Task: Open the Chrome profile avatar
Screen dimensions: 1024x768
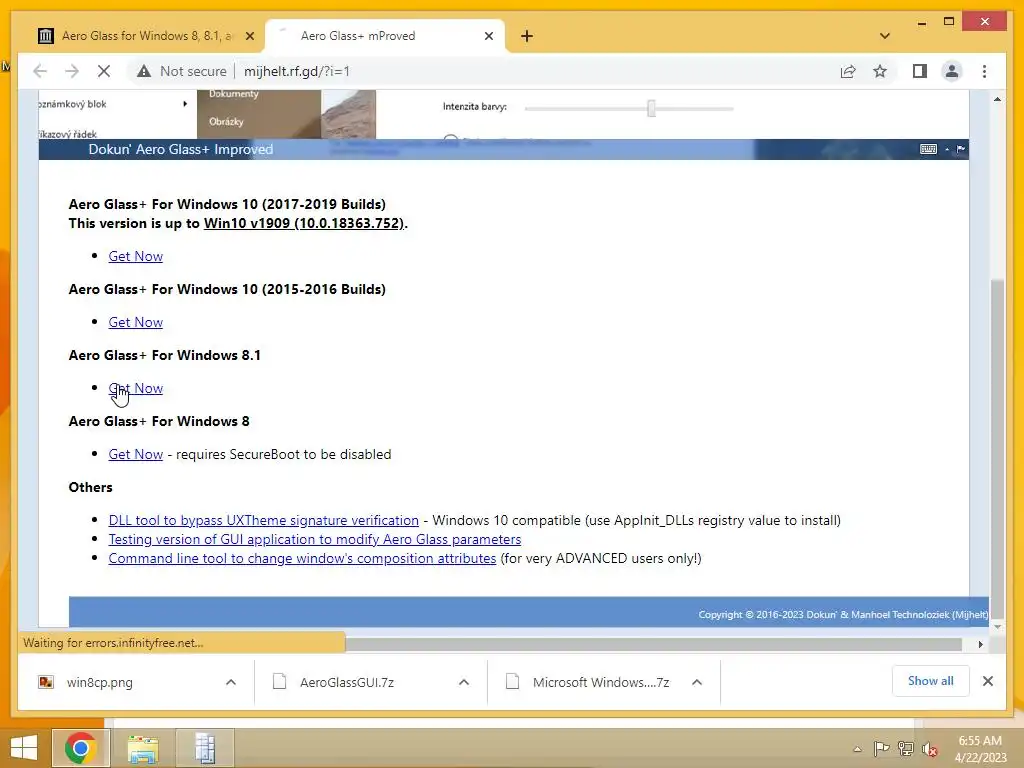Action: point(952,71)
